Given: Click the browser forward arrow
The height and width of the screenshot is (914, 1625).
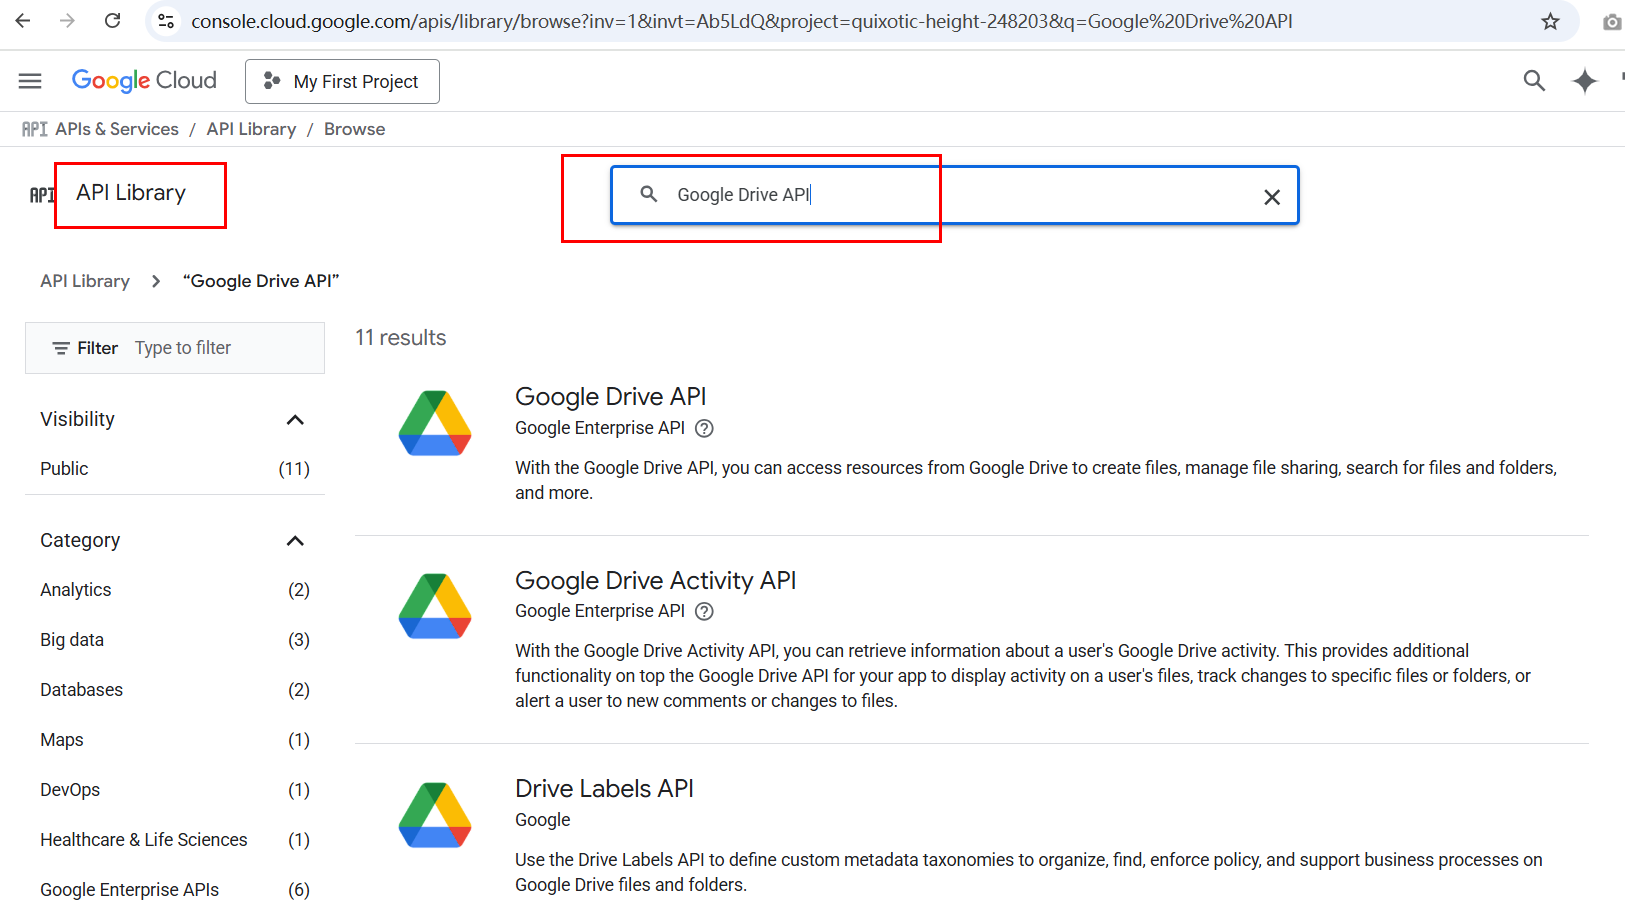Looking at the screenshot, I should point(67,21).
